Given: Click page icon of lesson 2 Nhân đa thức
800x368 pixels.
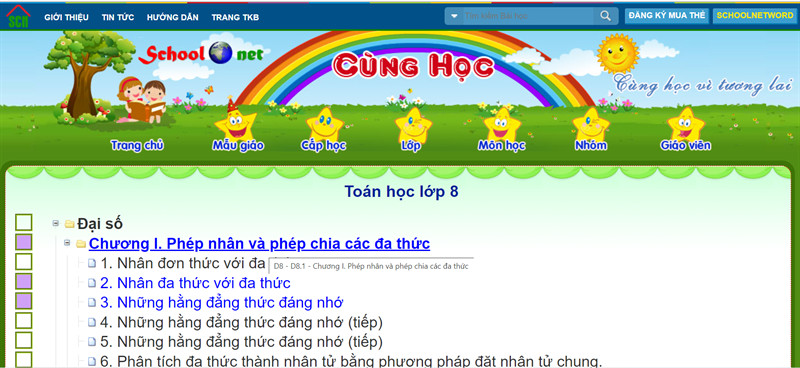Looking at the screenshot, I should (92, 283).
